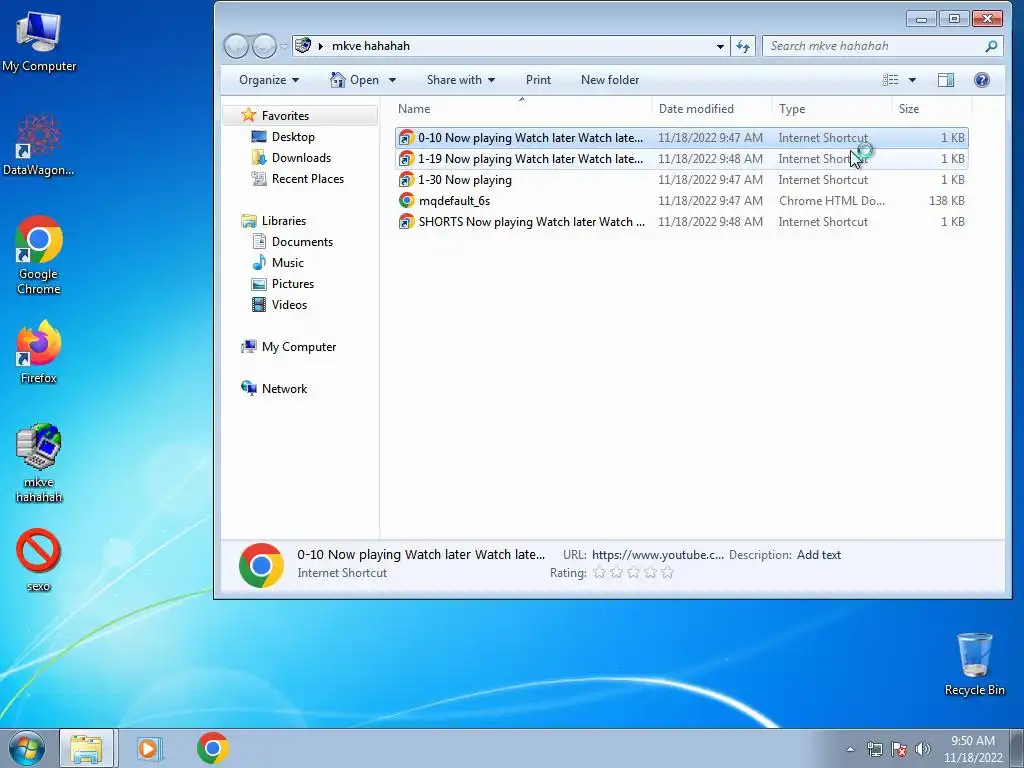Expand the mkve hahahah breadcrumb arrow
The image size is (1024, 768).
tap(321, 46)
